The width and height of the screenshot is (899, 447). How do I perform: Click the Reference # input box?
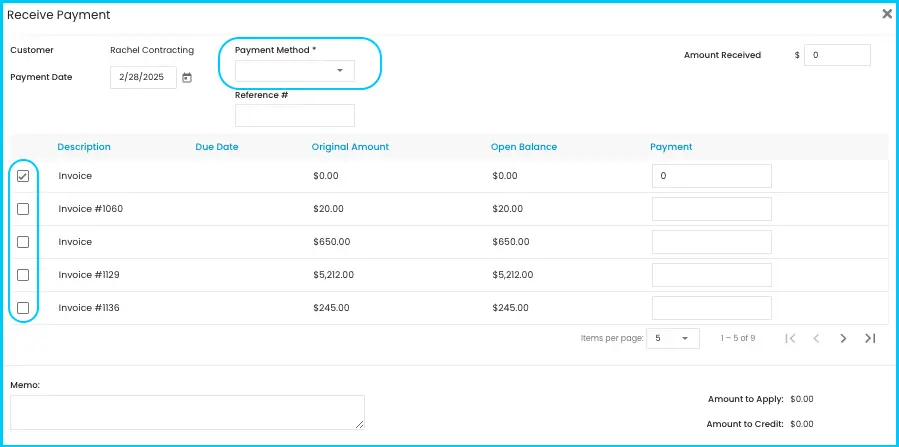tap(295, 115)
